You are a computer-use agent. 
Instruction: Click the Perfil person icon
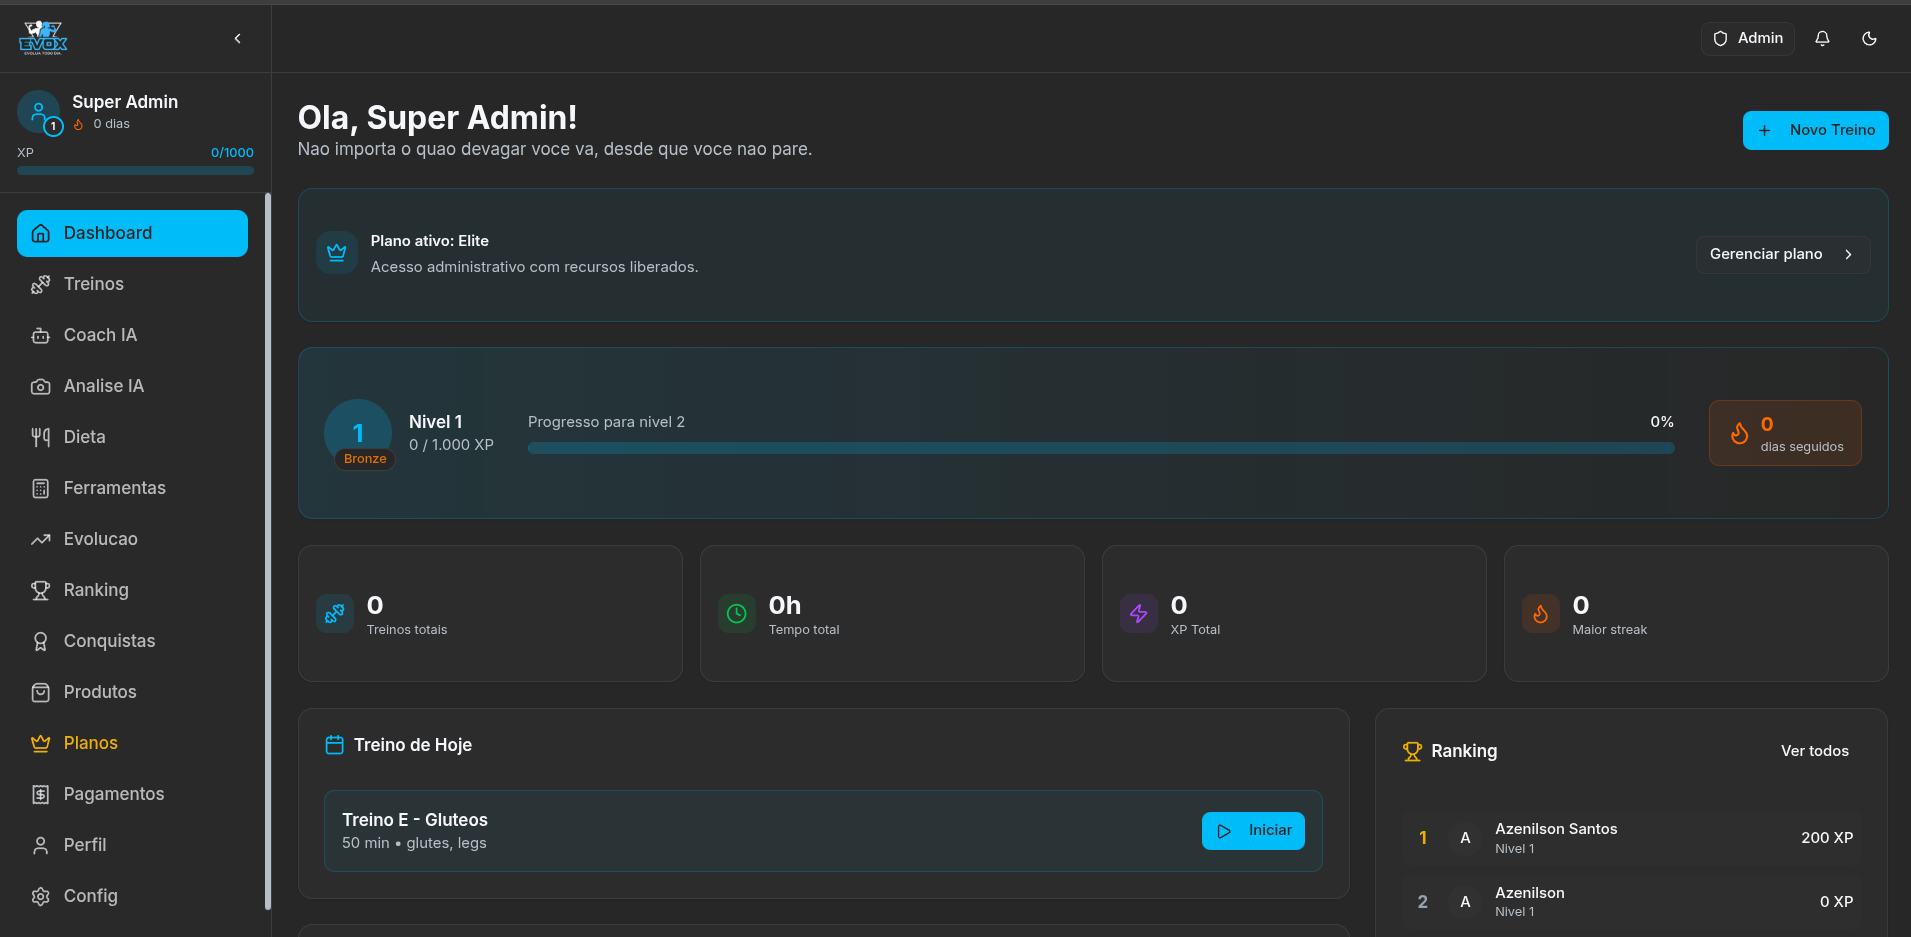pos(40,845)
